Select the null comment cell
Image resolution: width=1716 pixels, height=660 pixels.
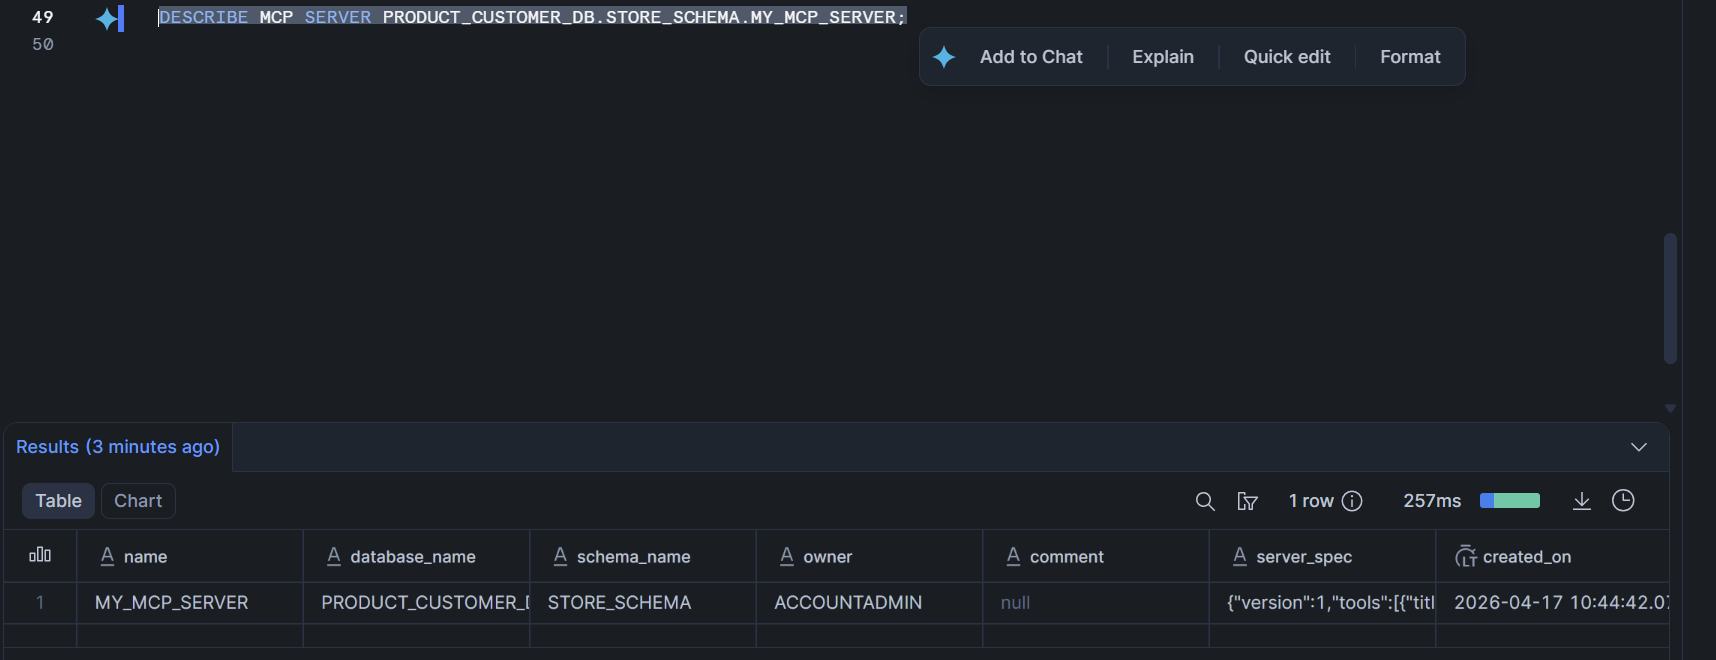(1096, 603)
